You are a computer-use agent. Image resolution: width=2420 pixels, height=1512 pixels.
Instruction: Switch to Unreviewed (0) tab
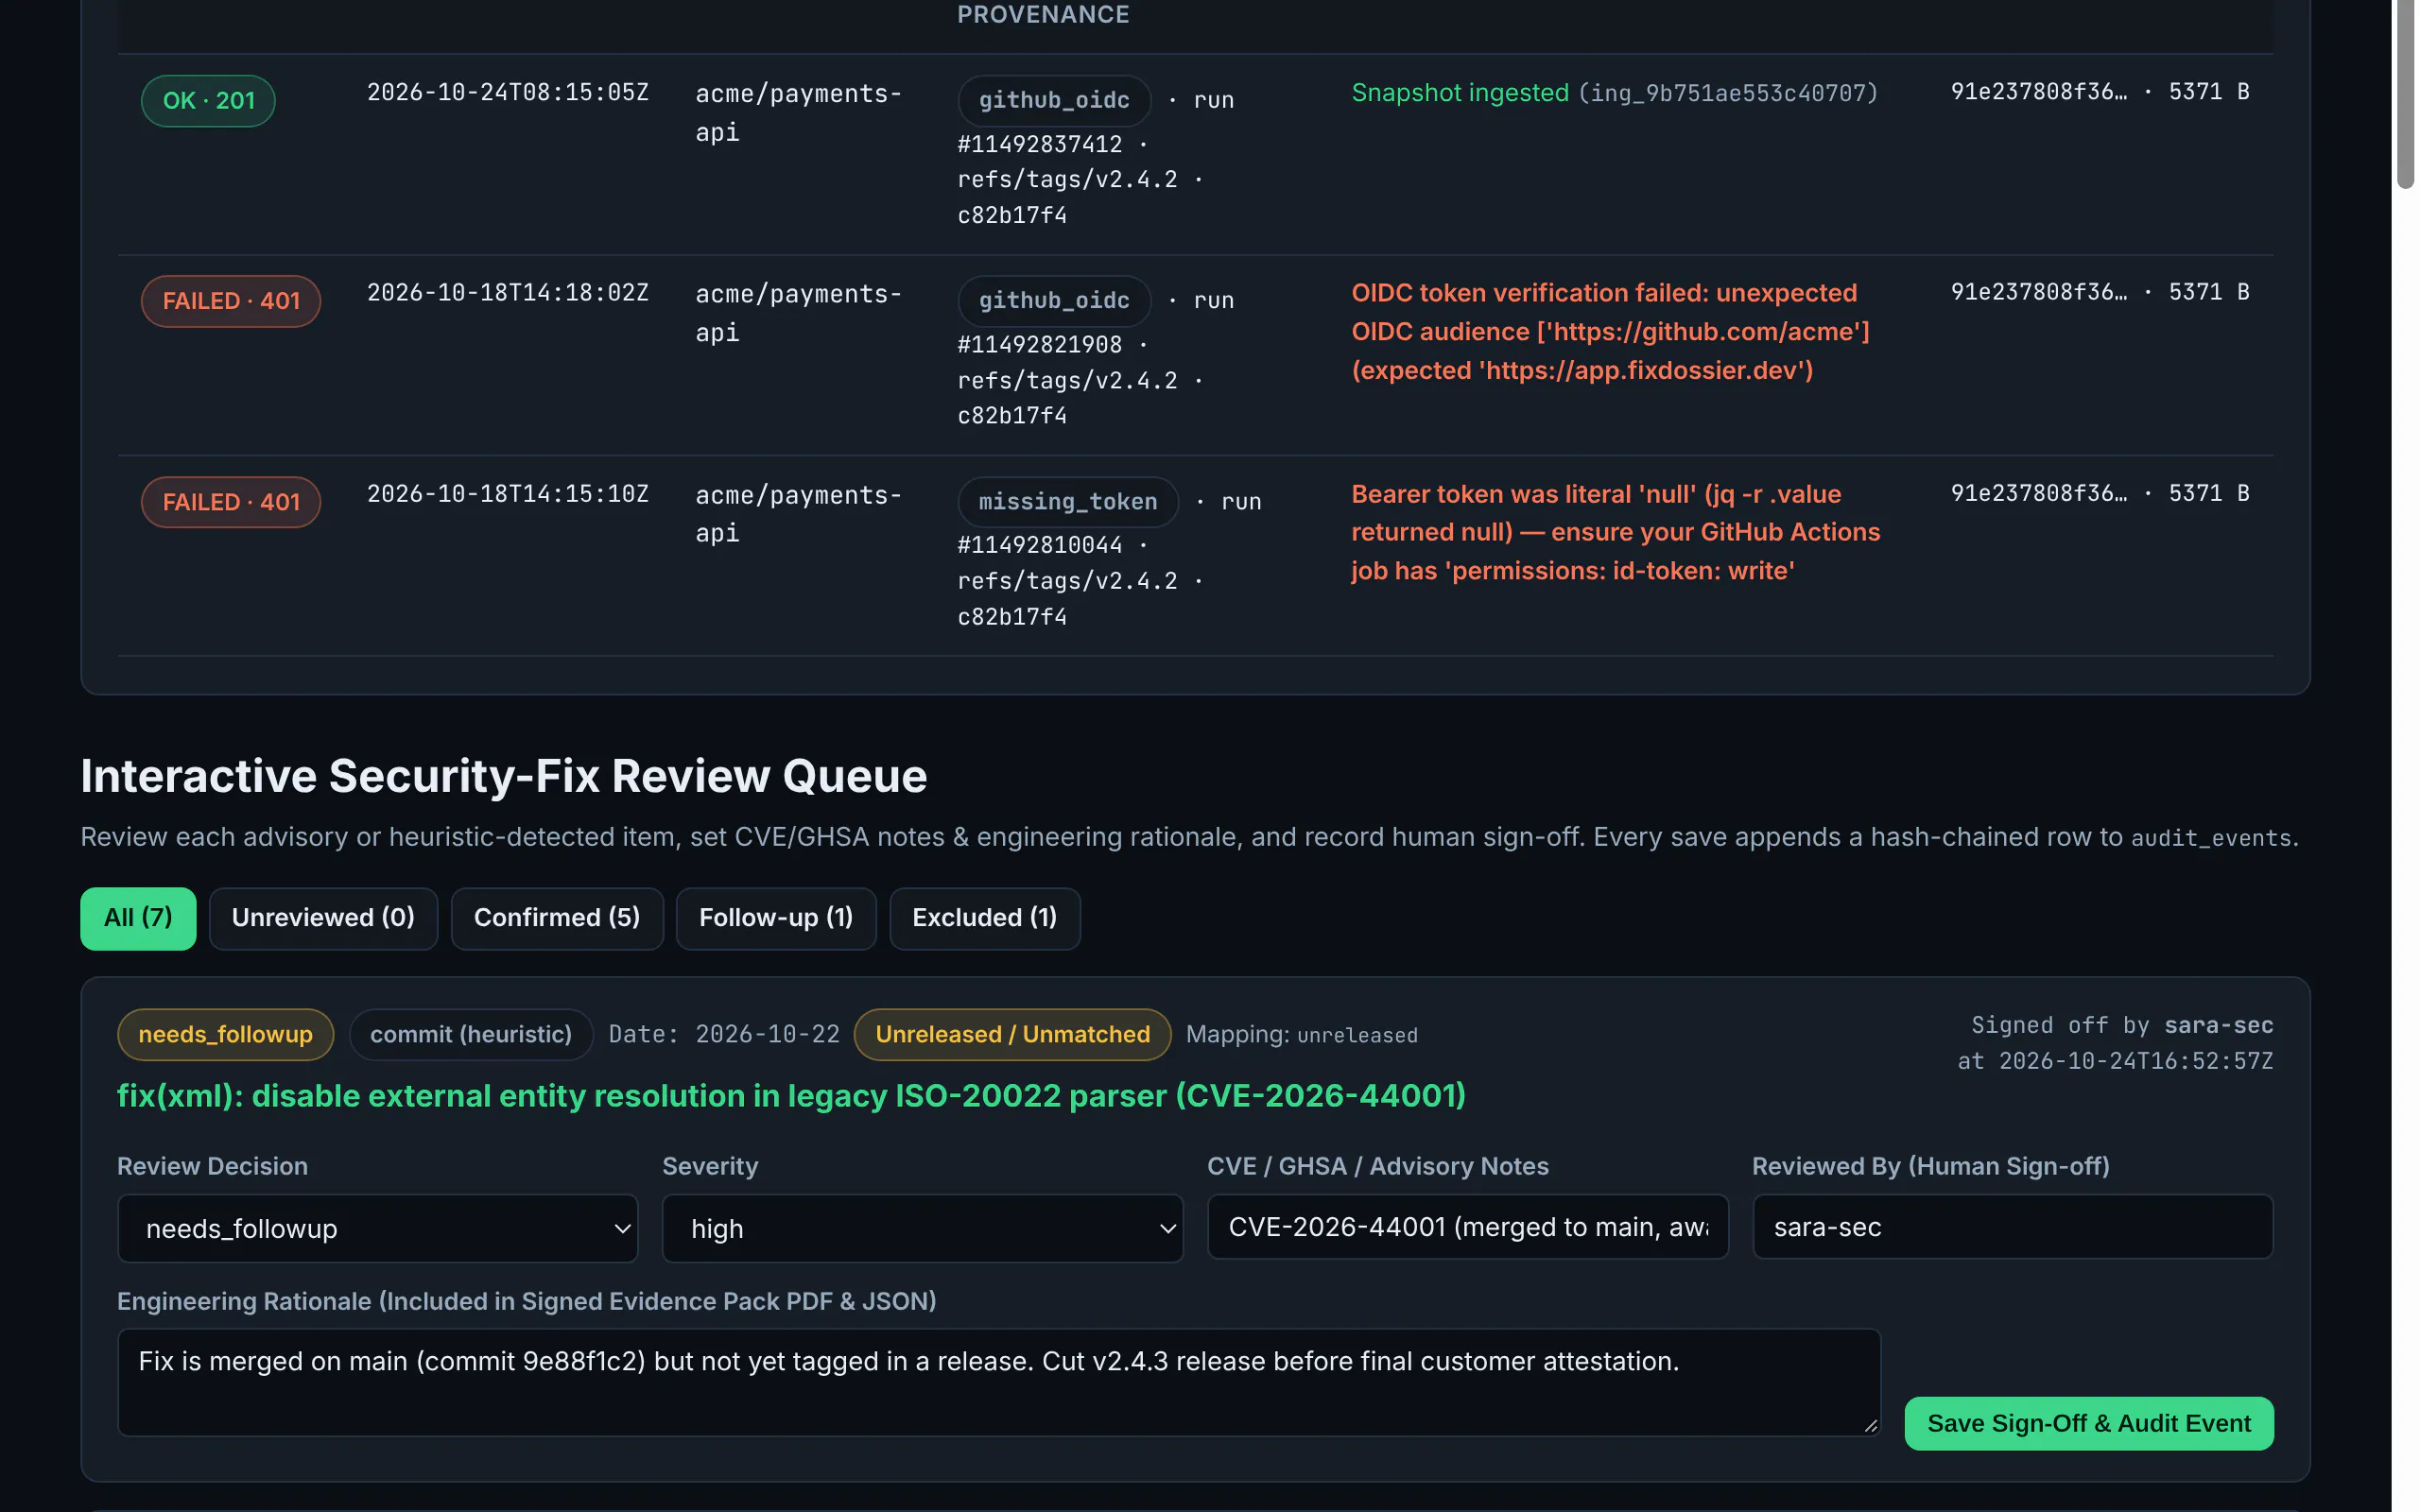pyautogui.click(x=323, y=918)
